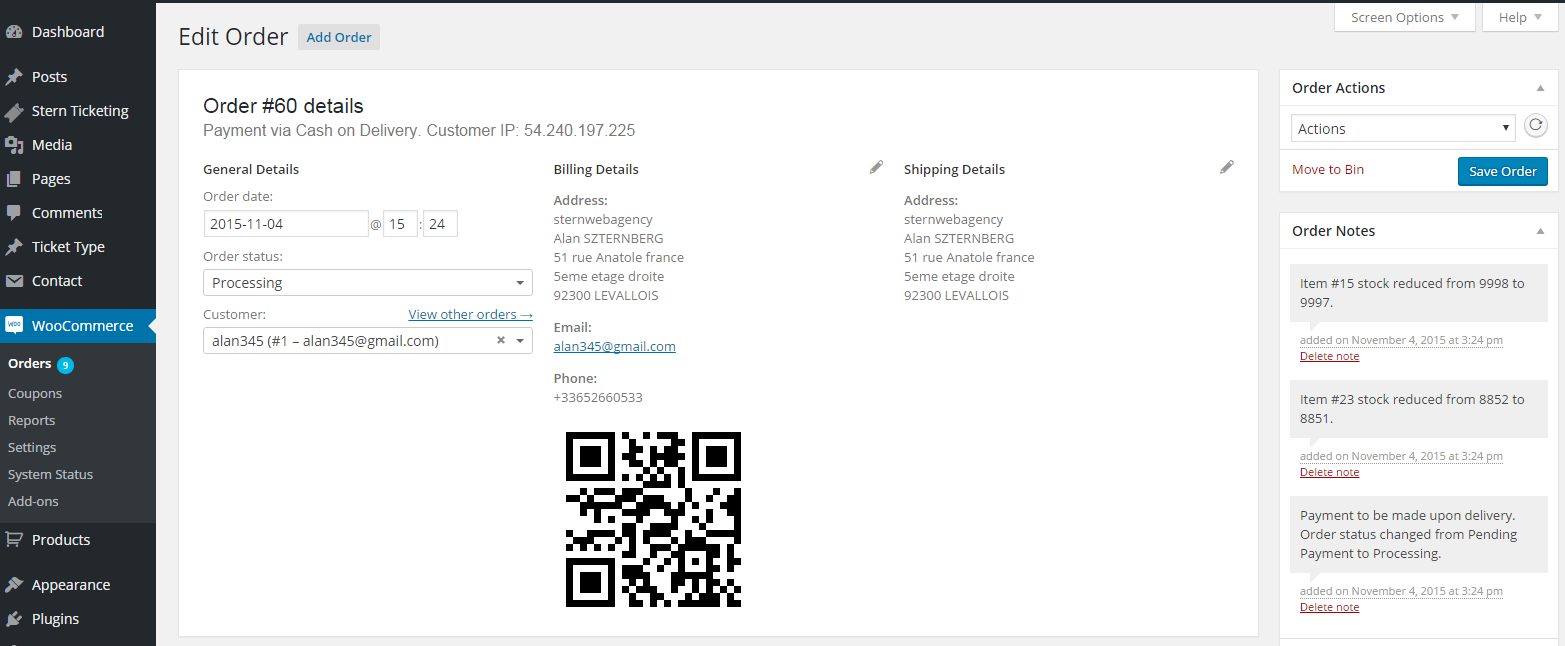Viewport: 1565px width, 646px height.
Task: Click the WooCommerce logo icon
Action: point(14,325)
